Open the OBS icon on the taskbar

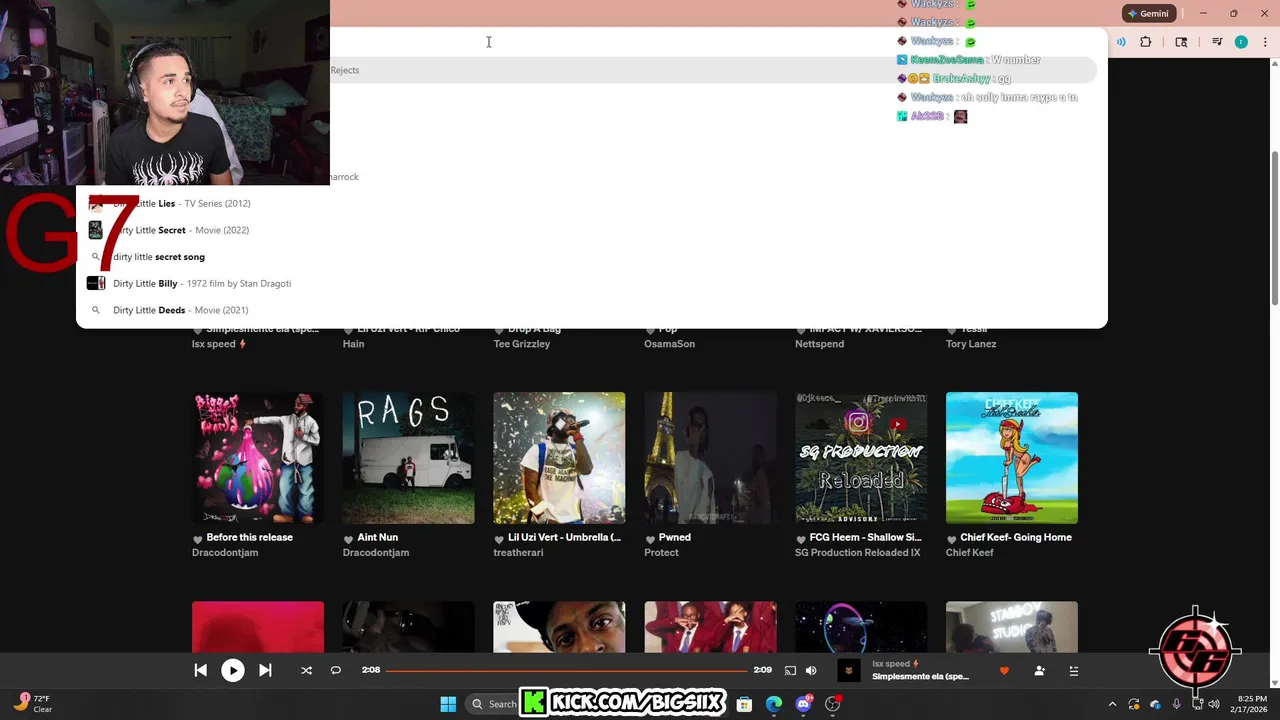click(x=832, y=704)
